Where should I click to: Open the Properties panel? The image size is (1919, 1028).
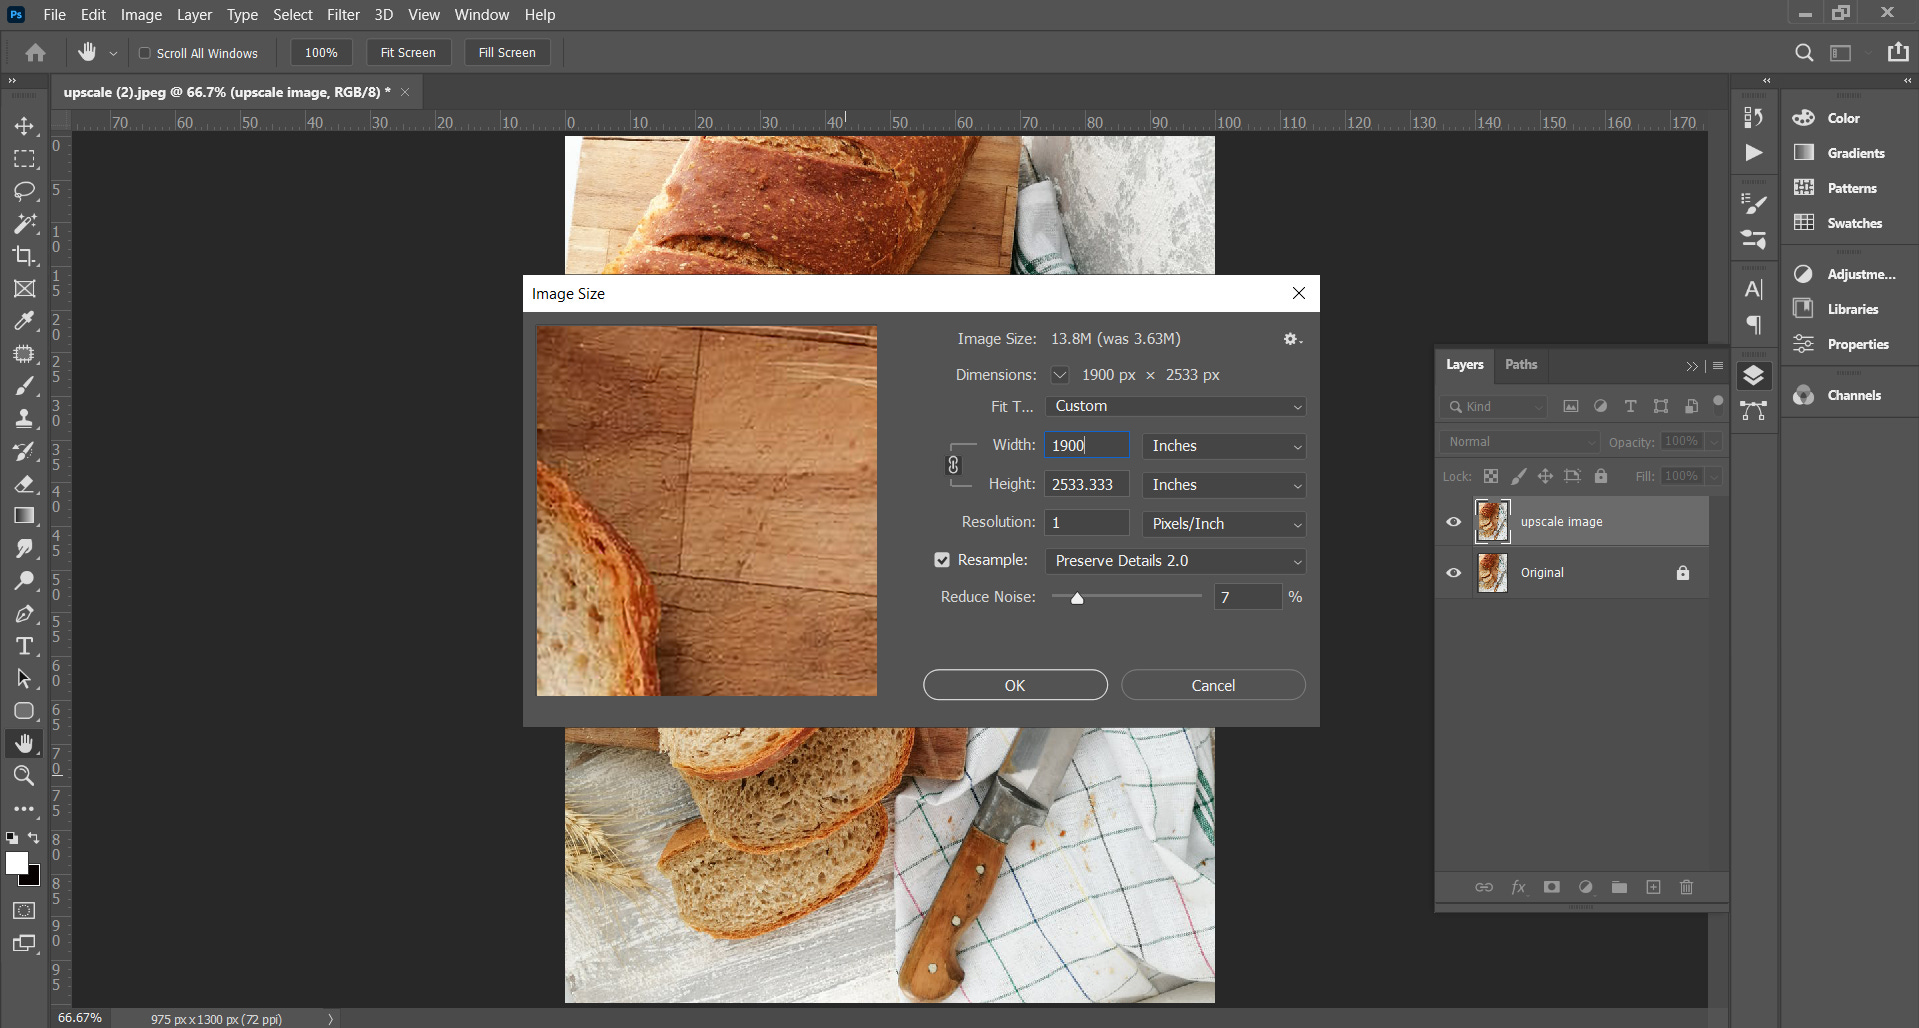click(x=1858, y=344)
